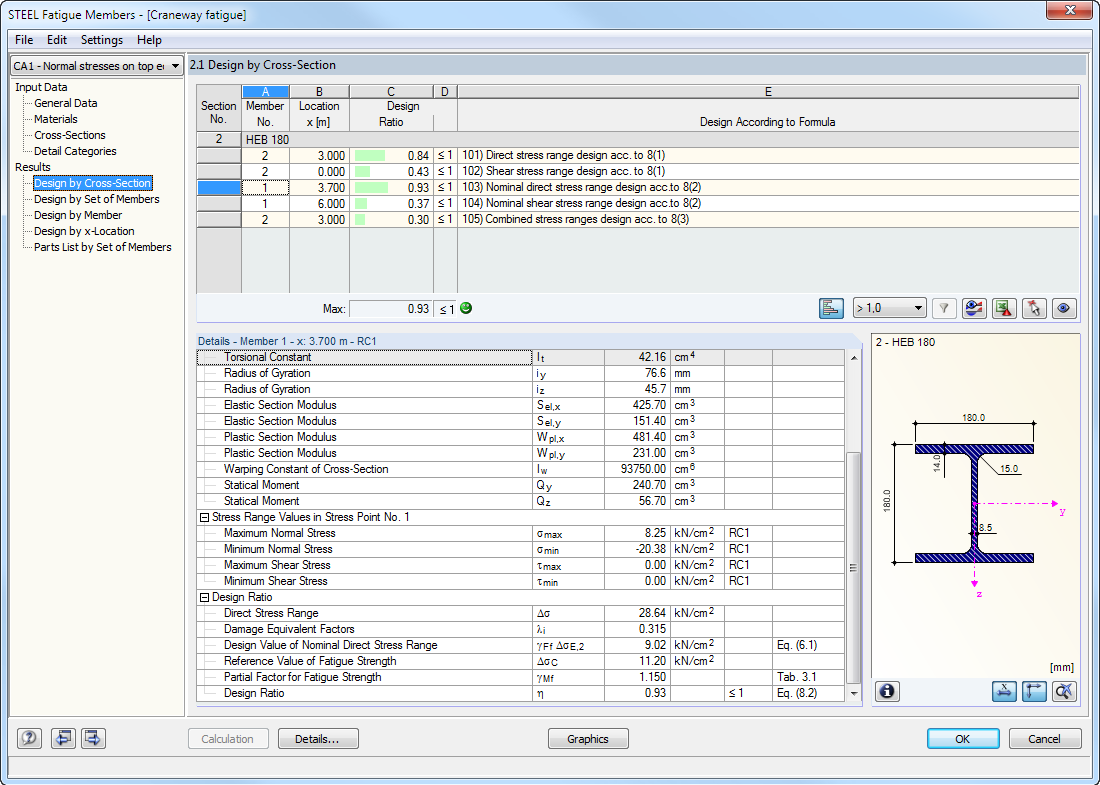Open Detail Categories page

[75, 151]
